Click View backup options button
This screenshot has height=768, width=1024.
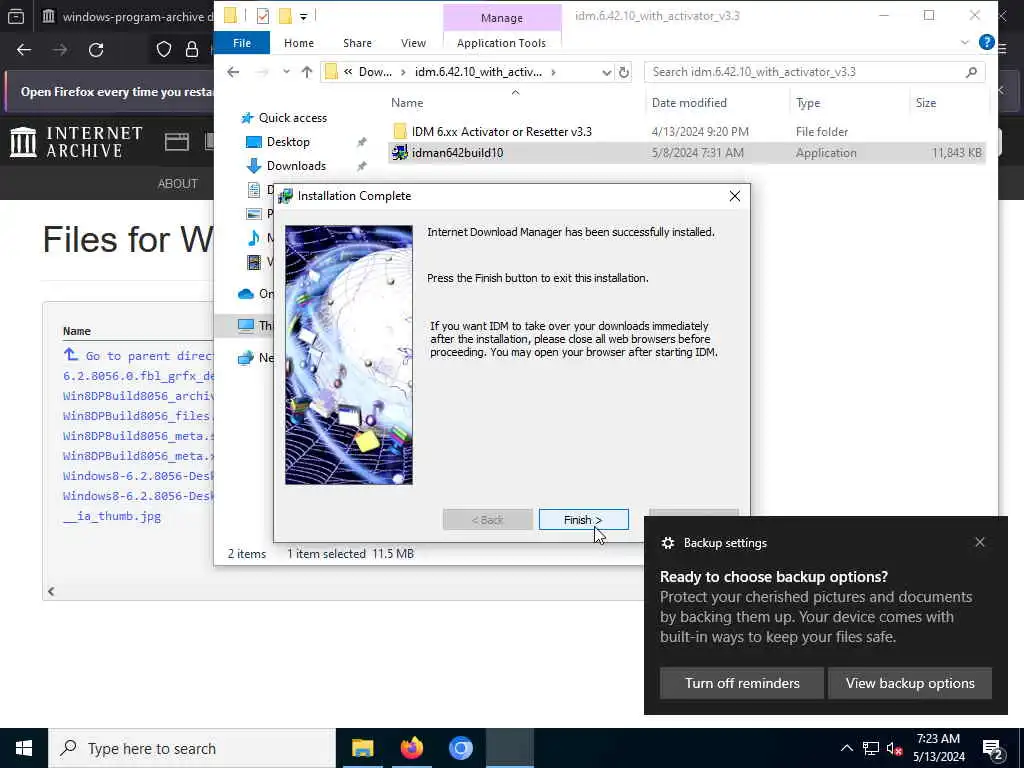910,683
